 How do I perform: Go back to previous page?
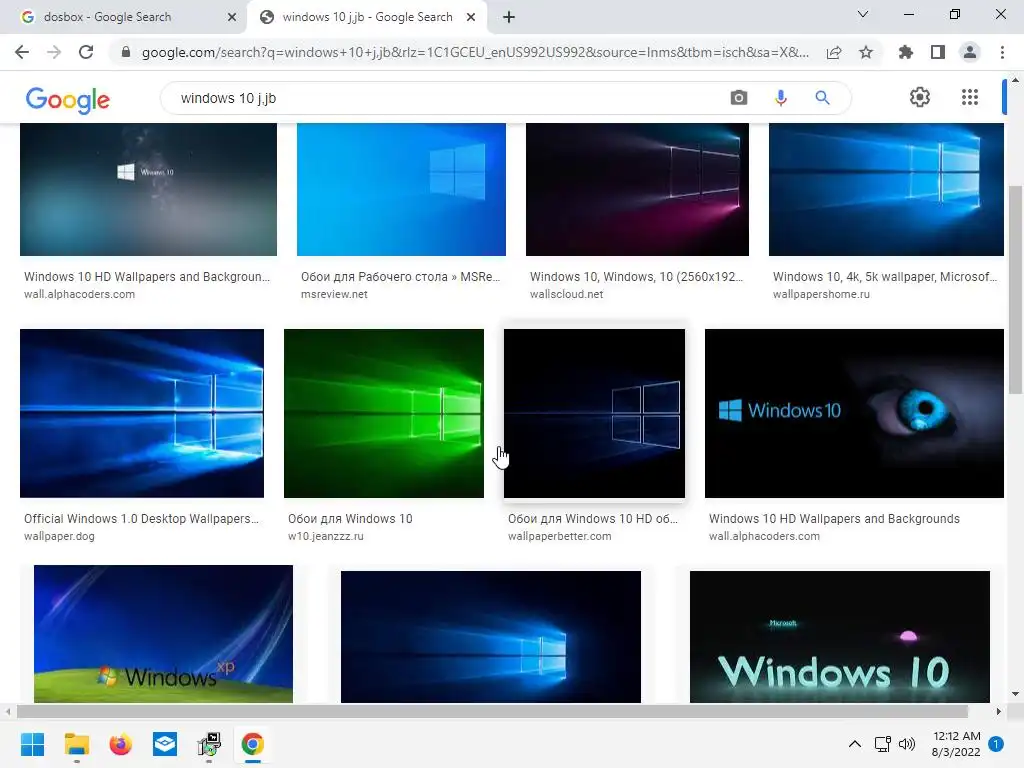click(x=22, y=52)
